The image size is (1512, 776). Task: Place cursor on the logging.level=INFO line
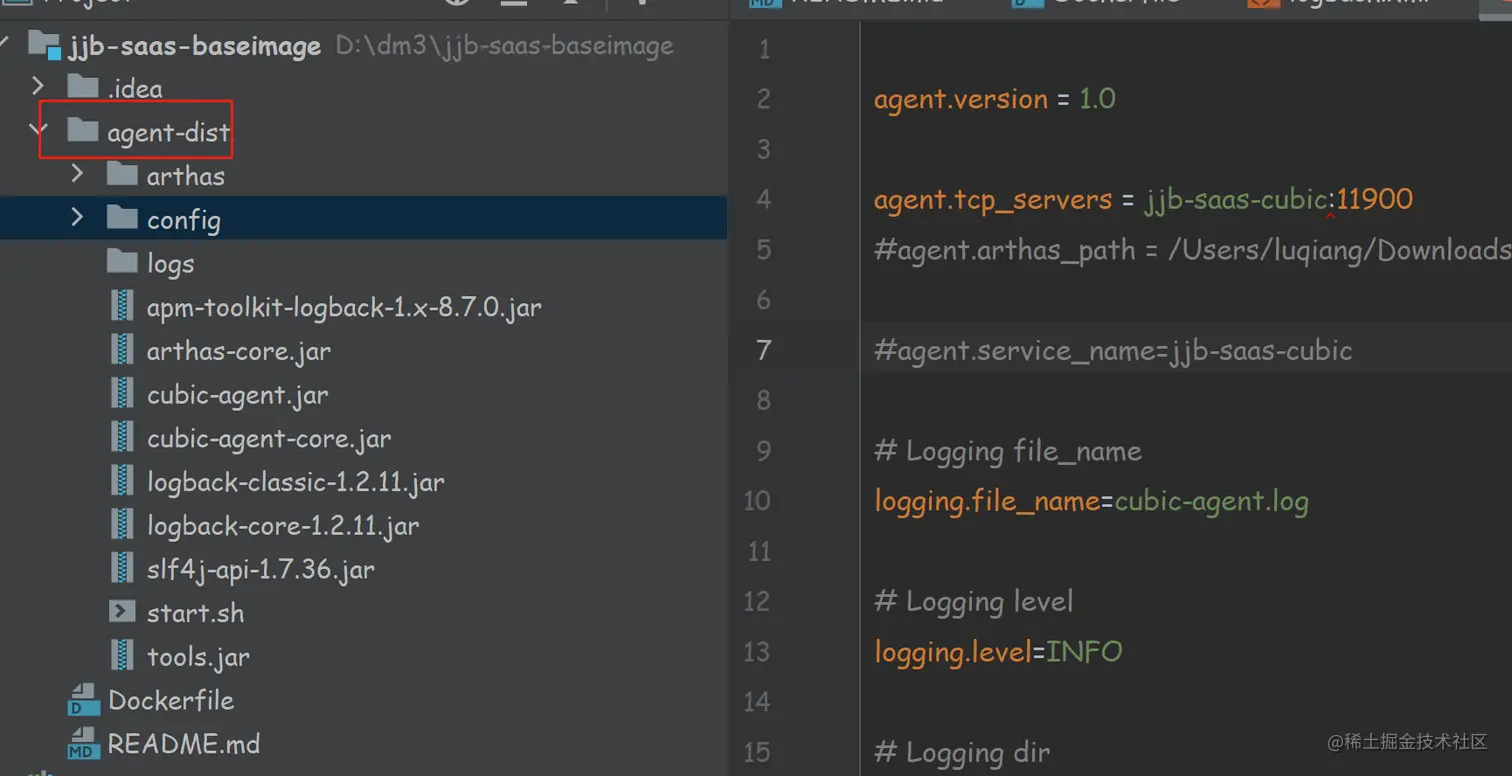pyautogui.click(x=998, y=652)
